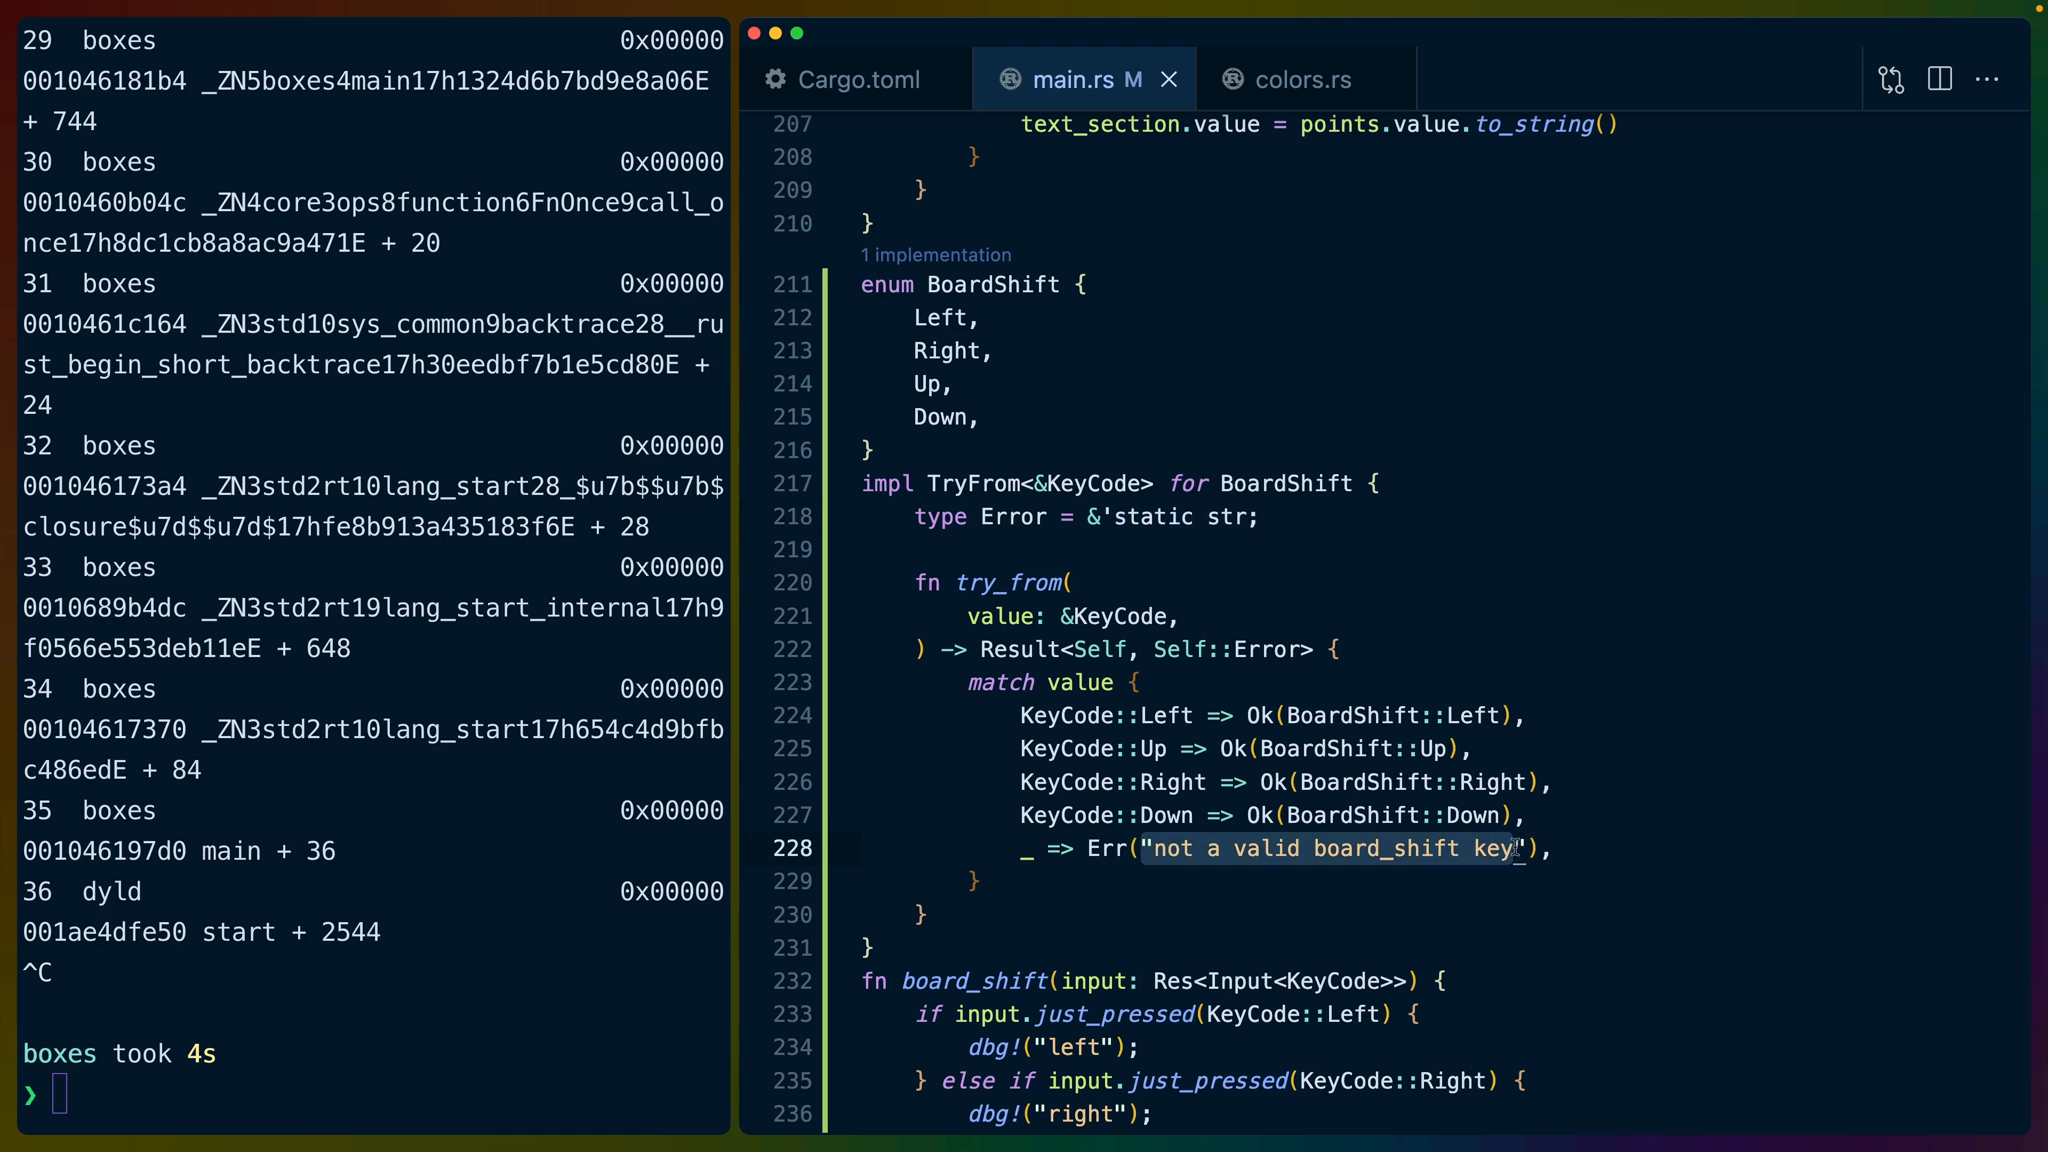The height and width of the screenshot is (1152, 2048).
Task: Click the Rust icon on main.rs tab
Action: (1010, 79)
